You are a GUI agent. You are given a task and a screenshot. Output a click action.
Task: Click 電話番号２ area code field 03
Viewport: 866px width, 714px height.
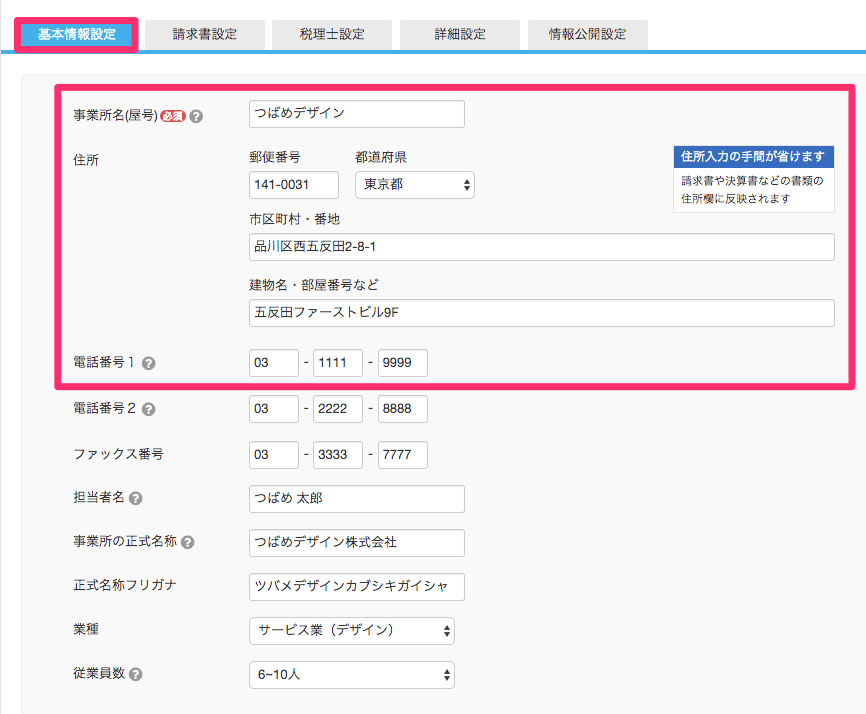click(x=273, y=409)
